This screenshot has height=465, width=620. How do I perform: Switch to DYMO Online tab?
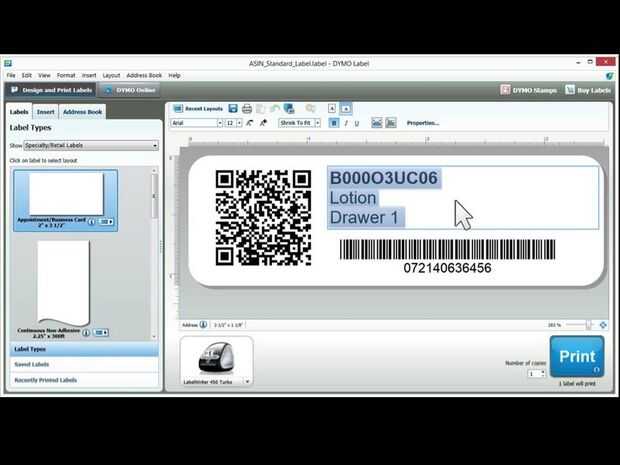[x=130, y=90]
